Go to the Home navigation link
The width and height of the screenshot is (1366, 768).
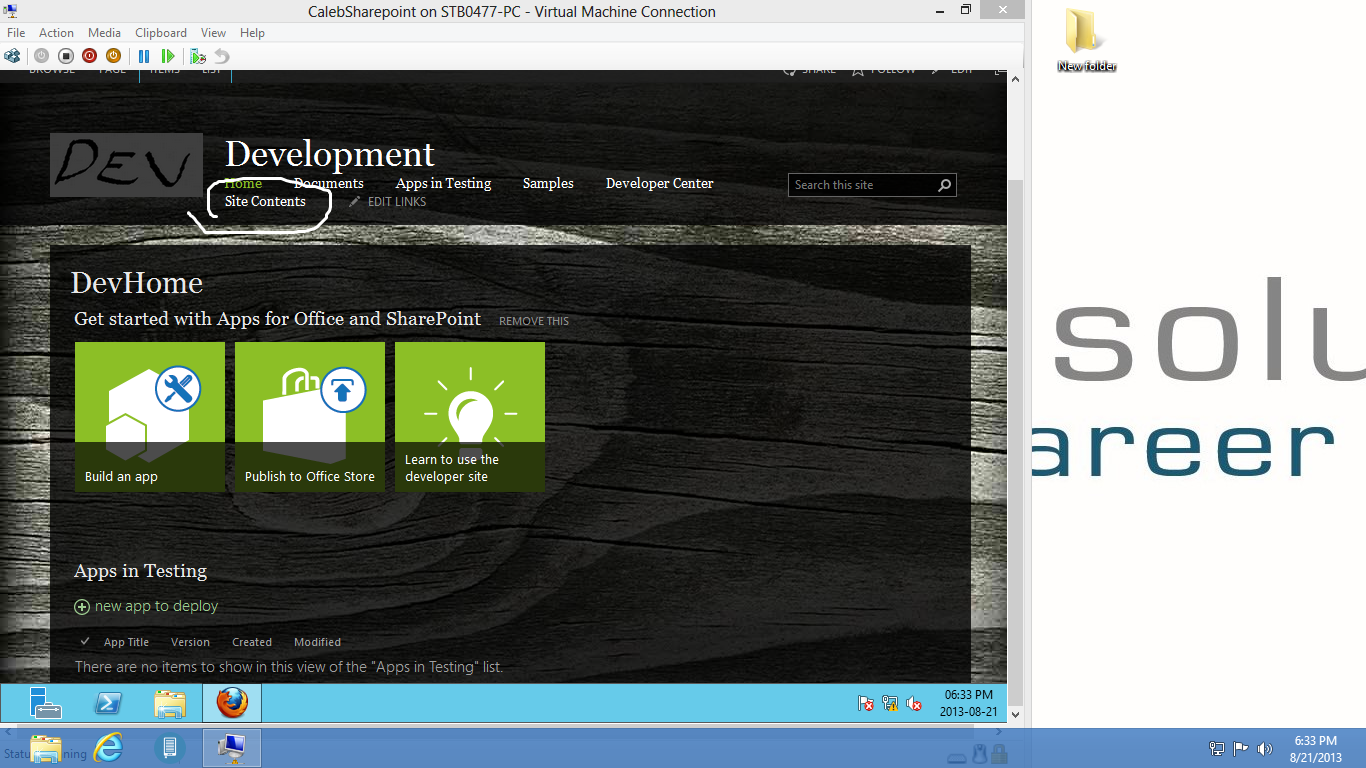(x=243, y=183)
